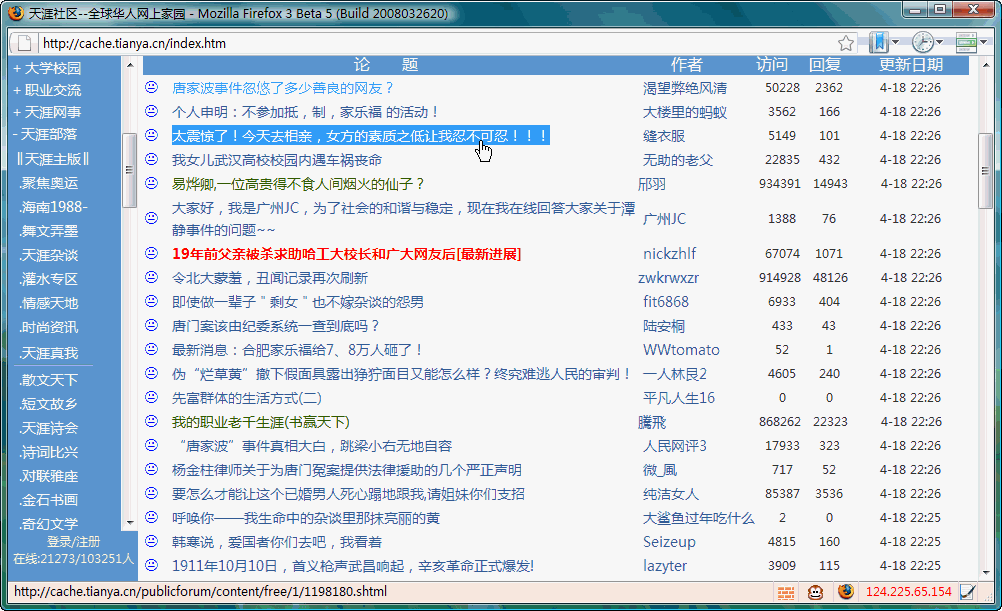The height and width of the screenshot is (611, 1002).
Task: Open the History dropdown arrow
Action: coord(940,42)
